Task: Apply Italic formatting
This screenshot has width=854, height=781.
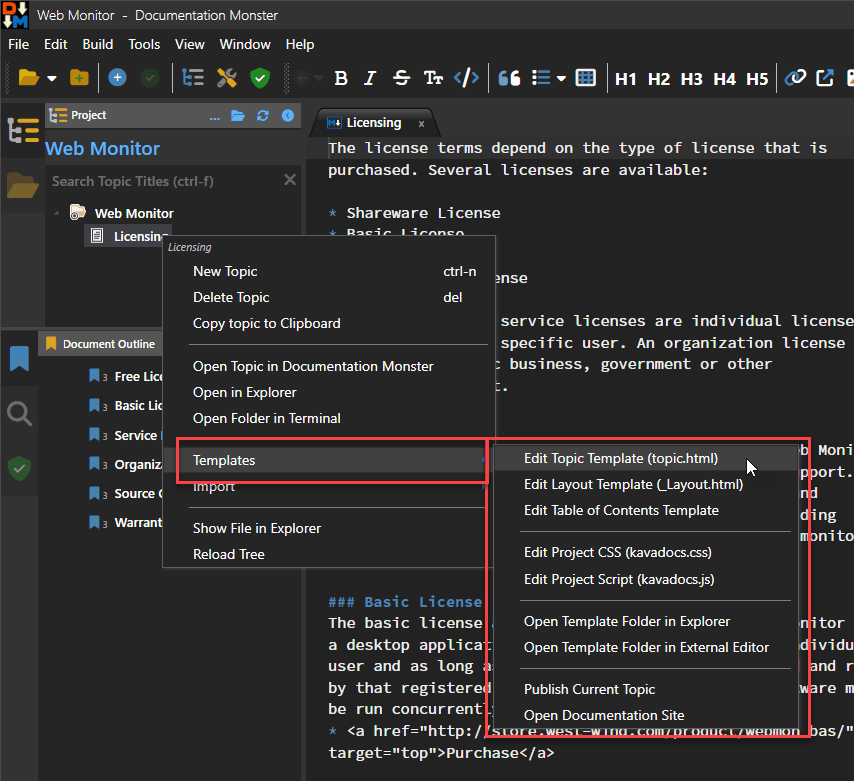Action: click(370, 78)
